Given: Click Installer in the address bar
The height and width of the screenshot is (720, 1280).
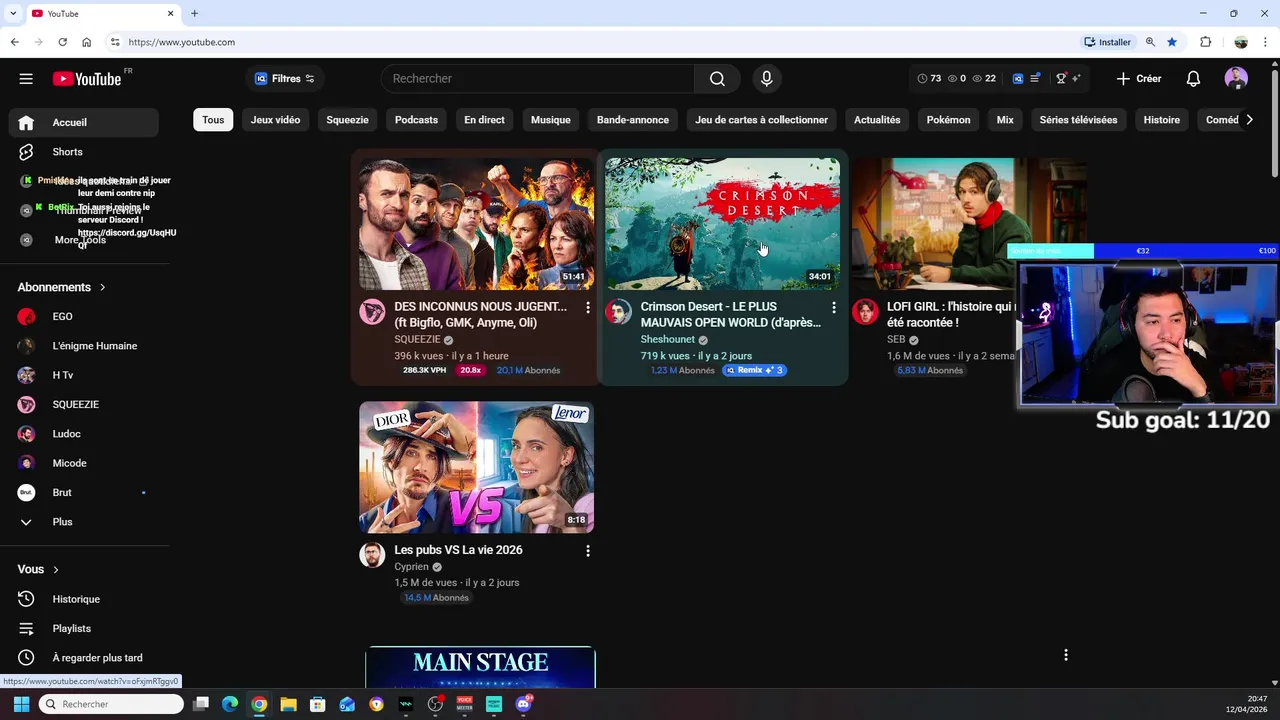Looking at the screenshot, I should pyautogui.click(x=1107, y=42).
